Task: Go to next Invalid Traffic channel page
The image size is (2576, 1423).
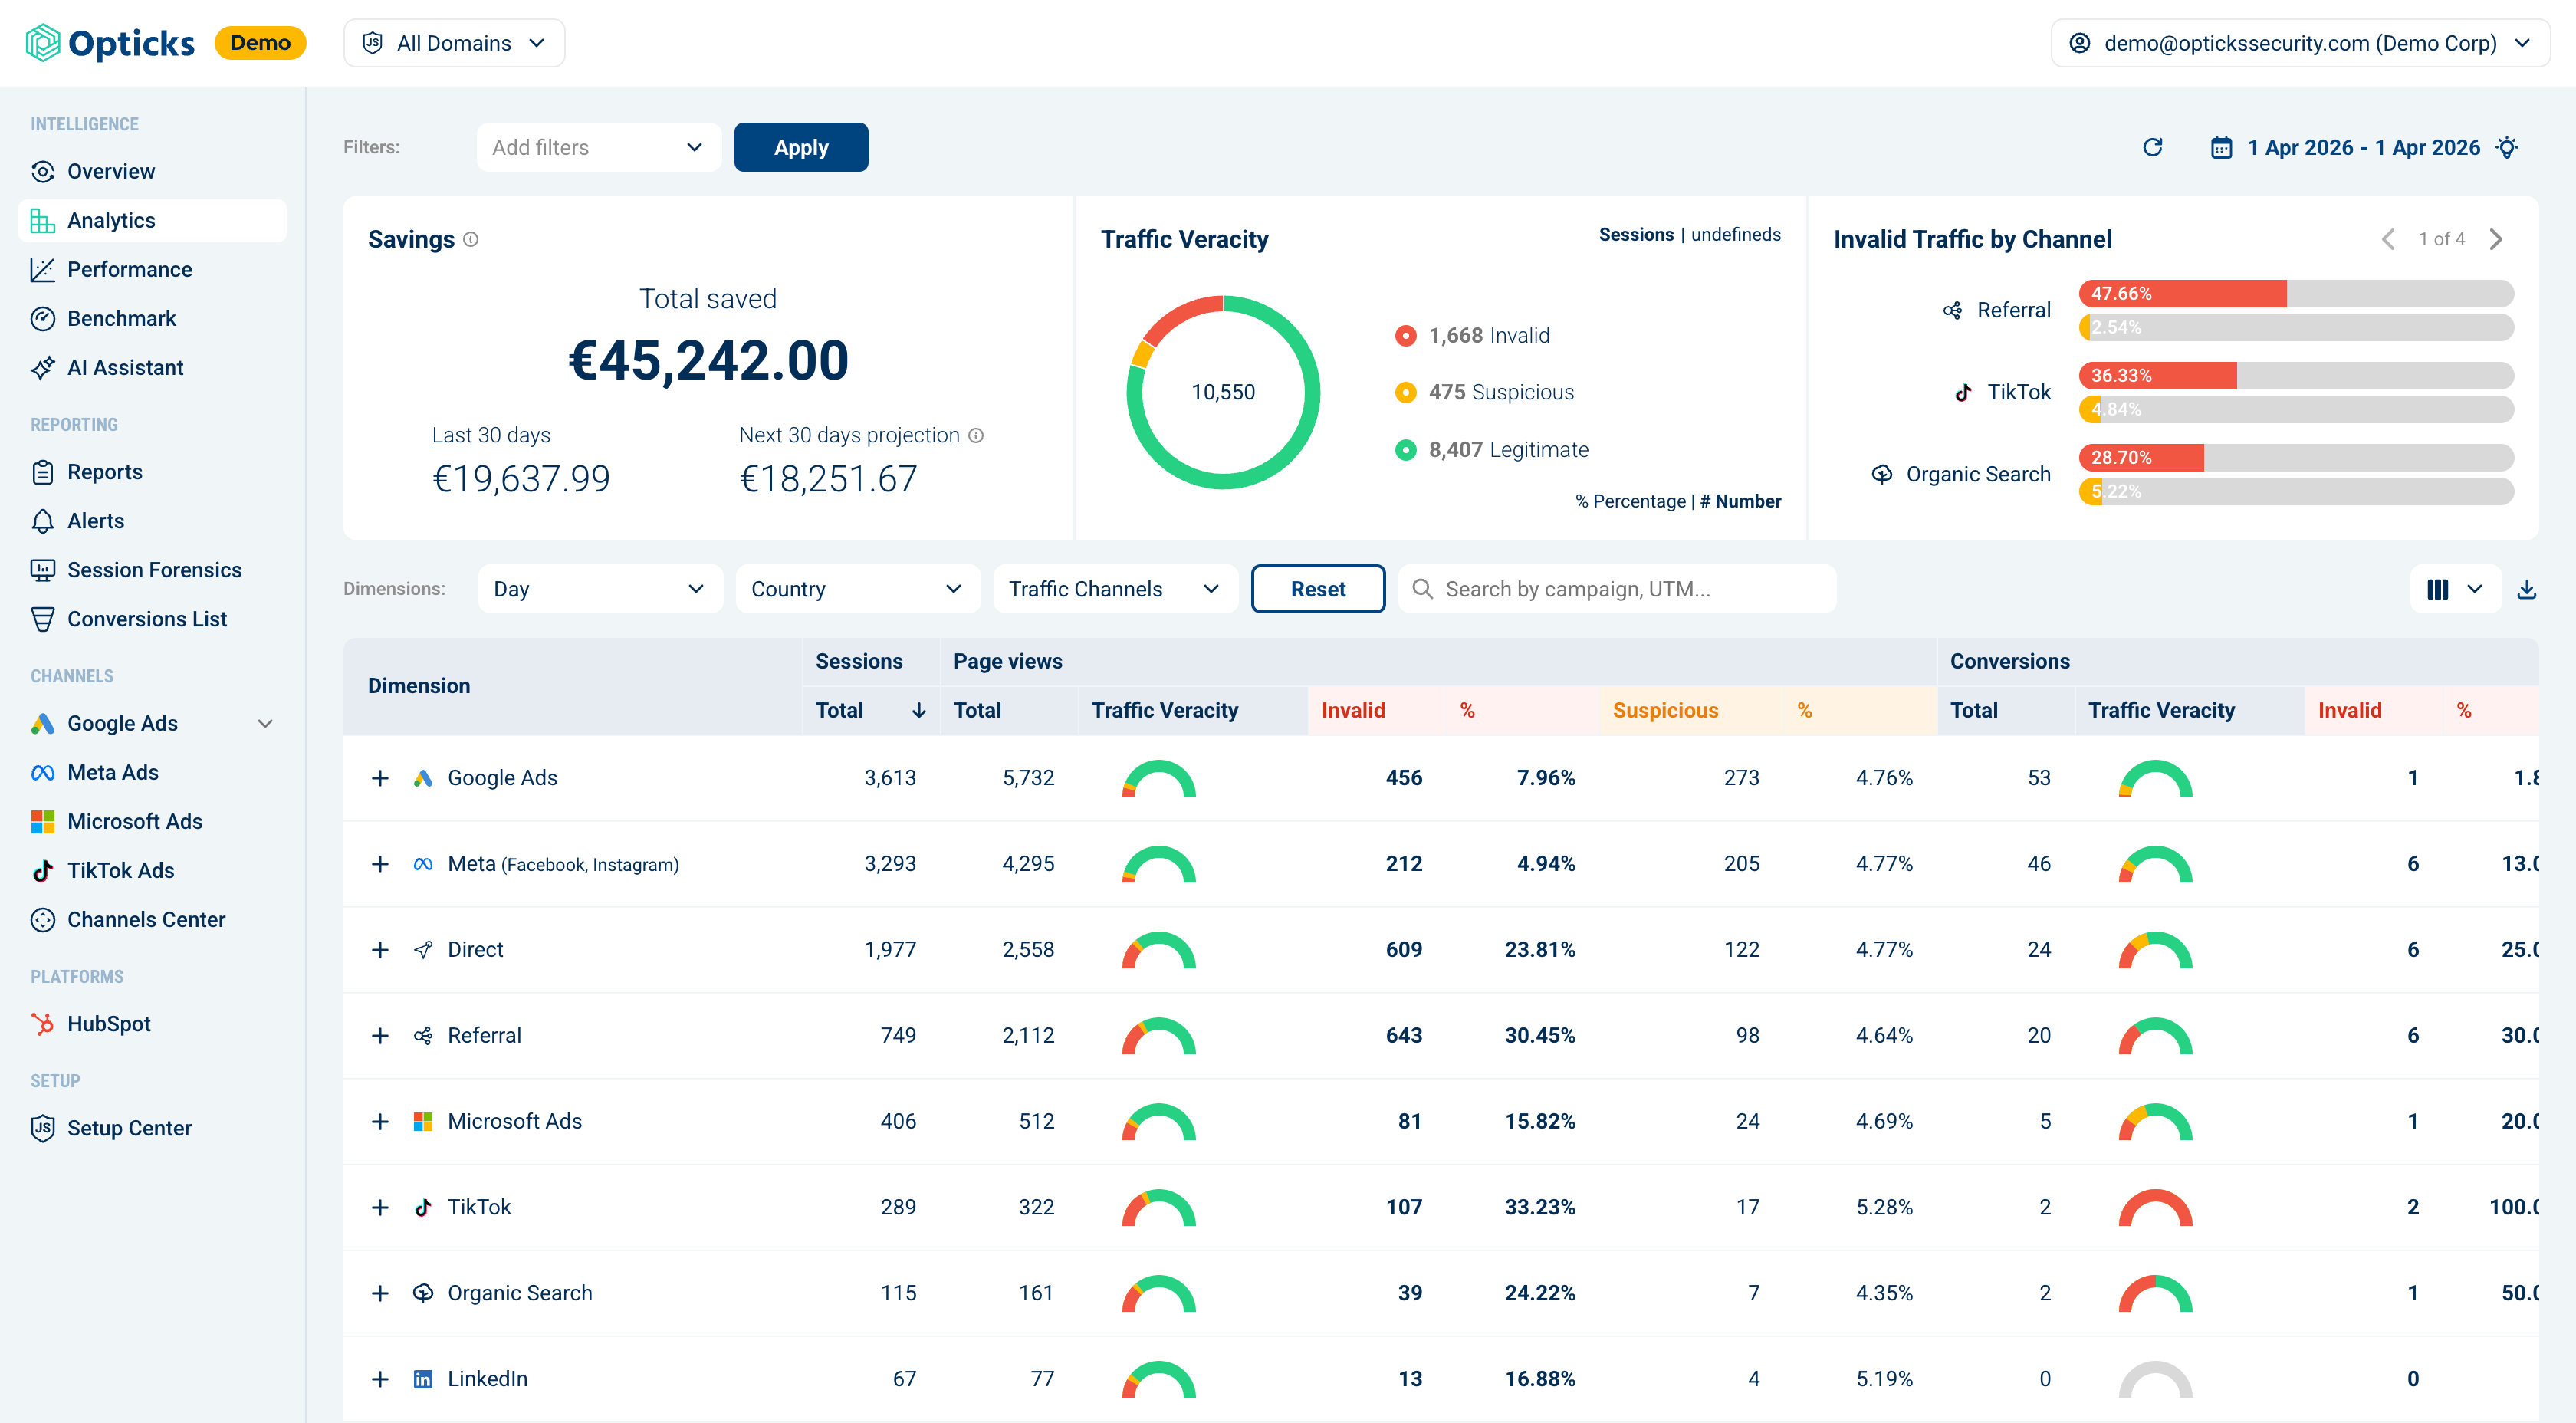Action: pos(2496,239)
